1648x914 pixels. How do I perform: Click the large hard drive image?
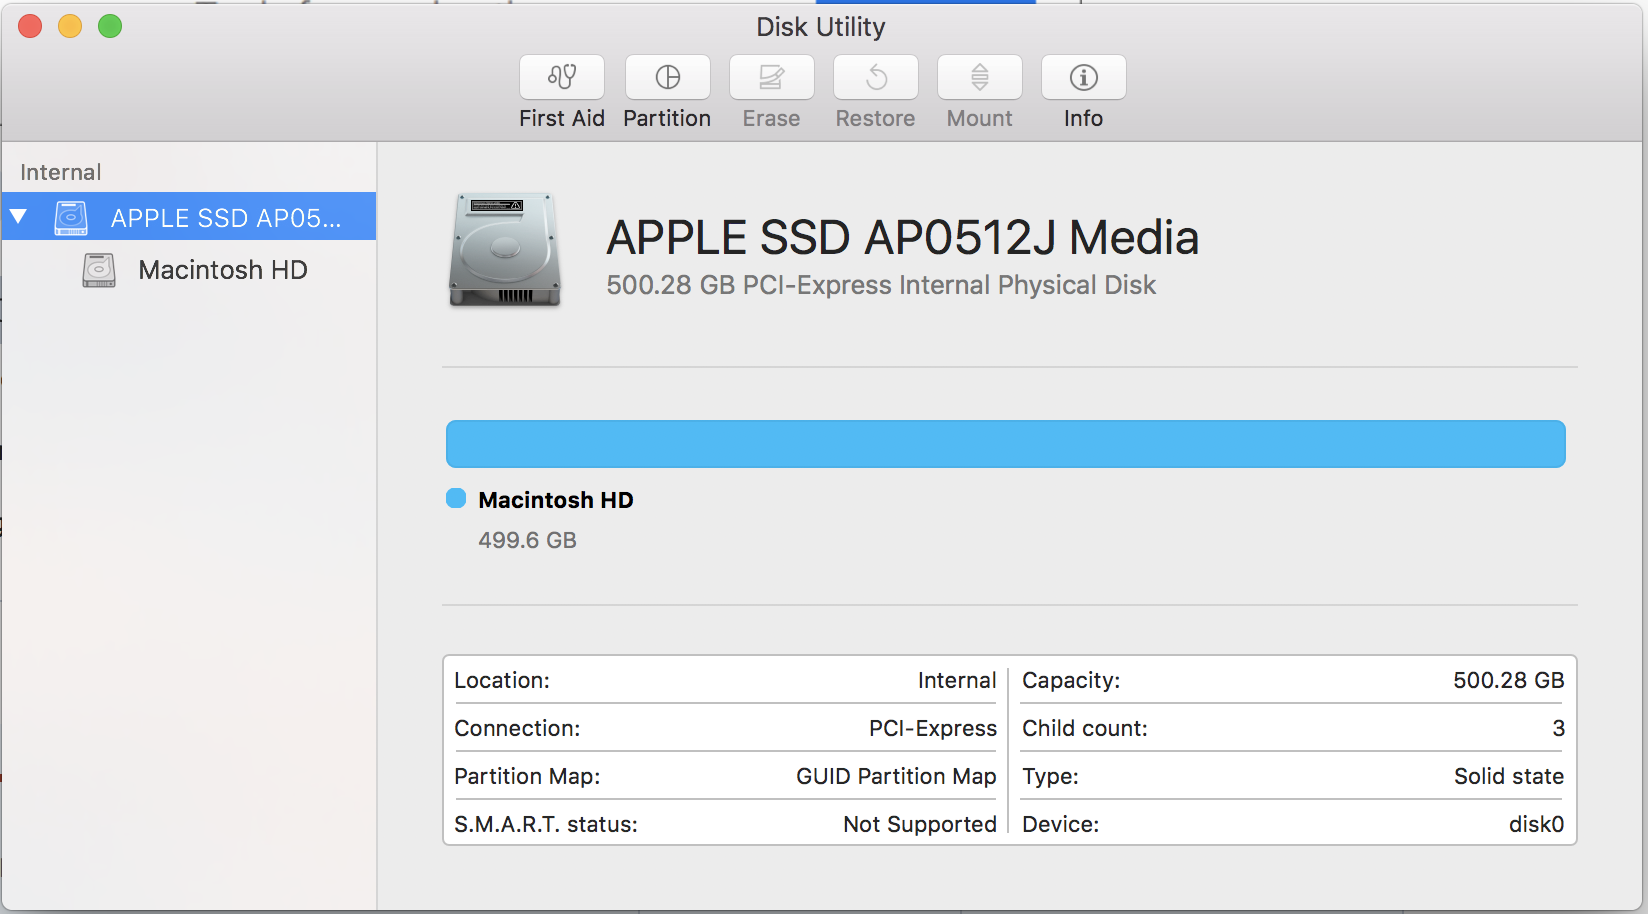coord(505,250)
